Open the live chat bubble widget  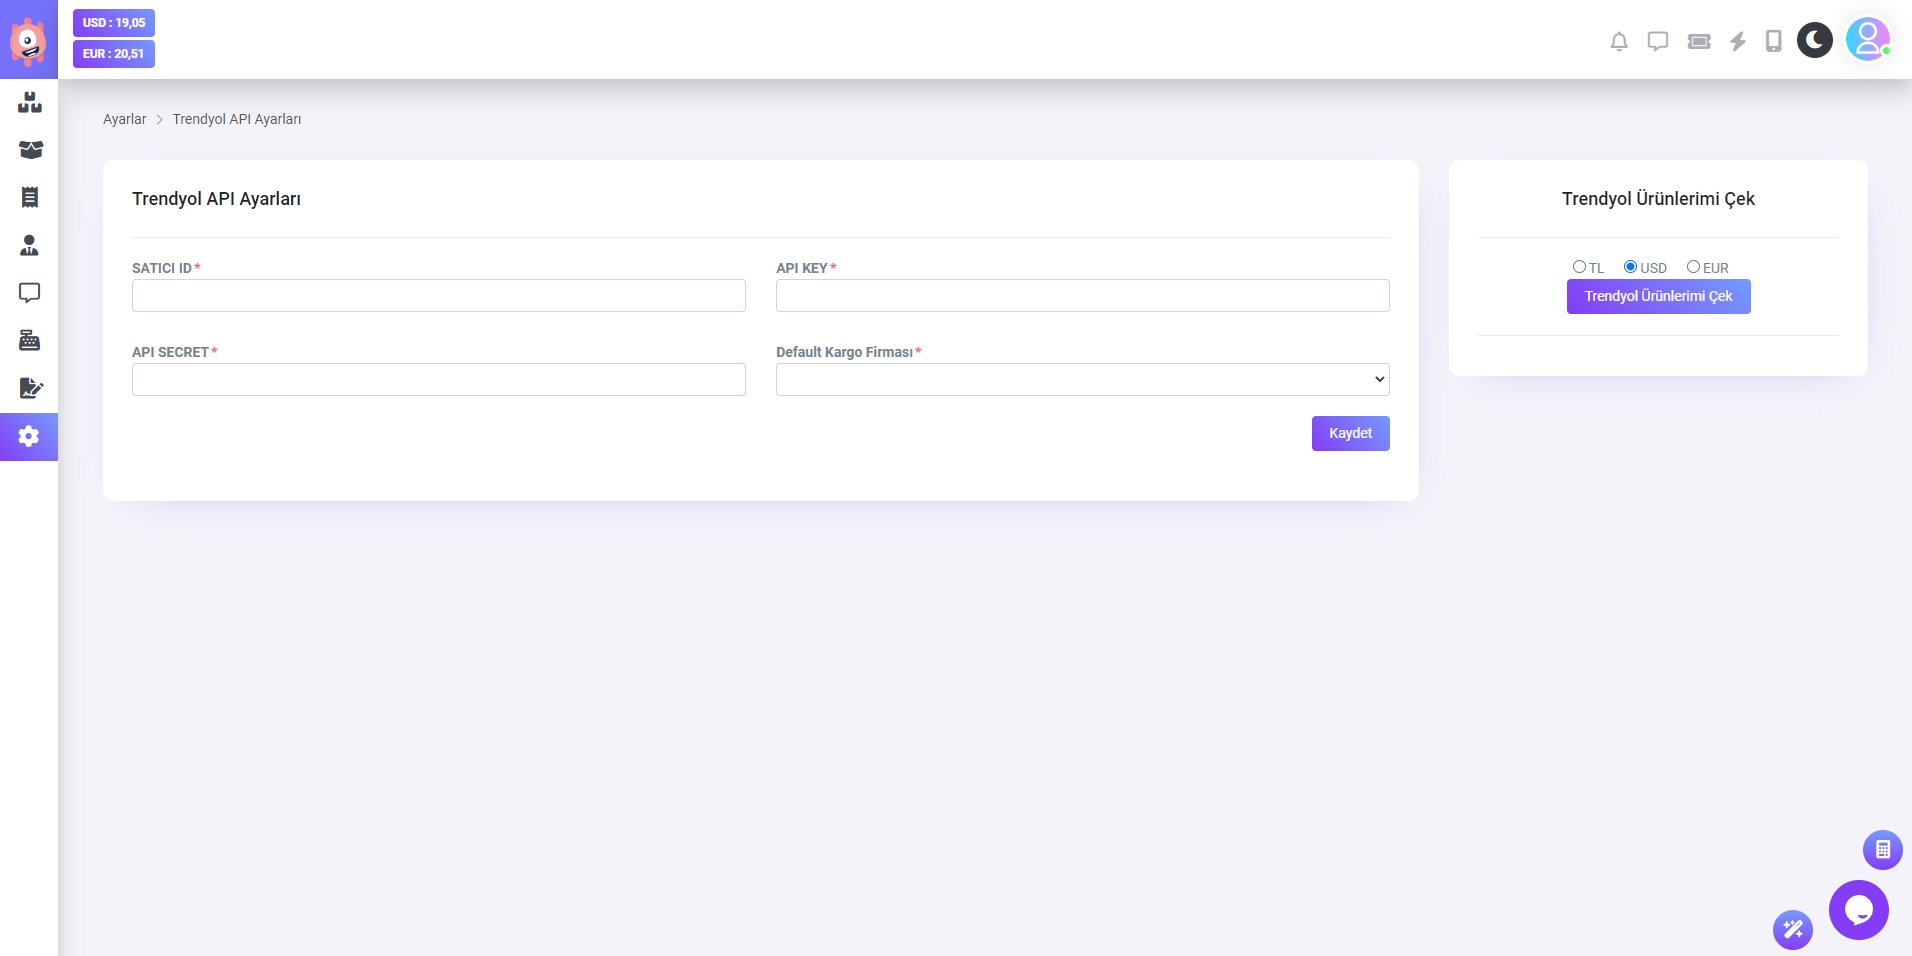pos(1858,910)
